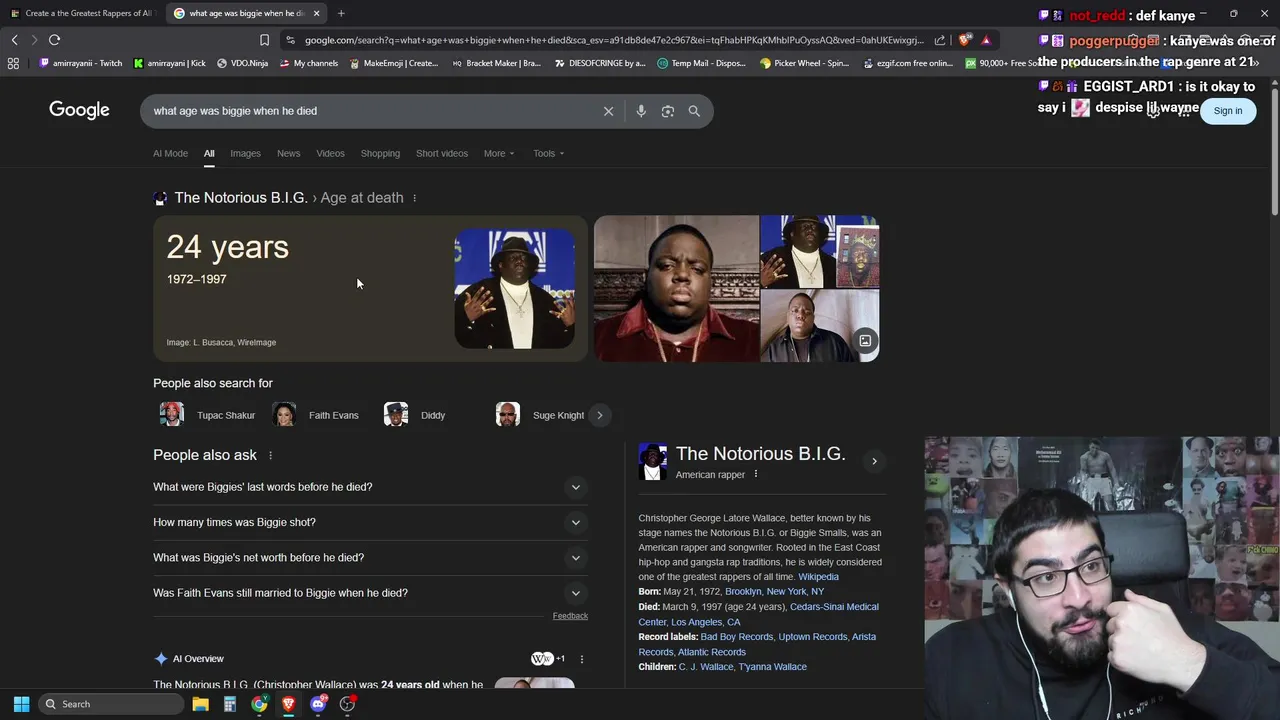
Task: Click the Sign in button
Action: (1228, 111)
